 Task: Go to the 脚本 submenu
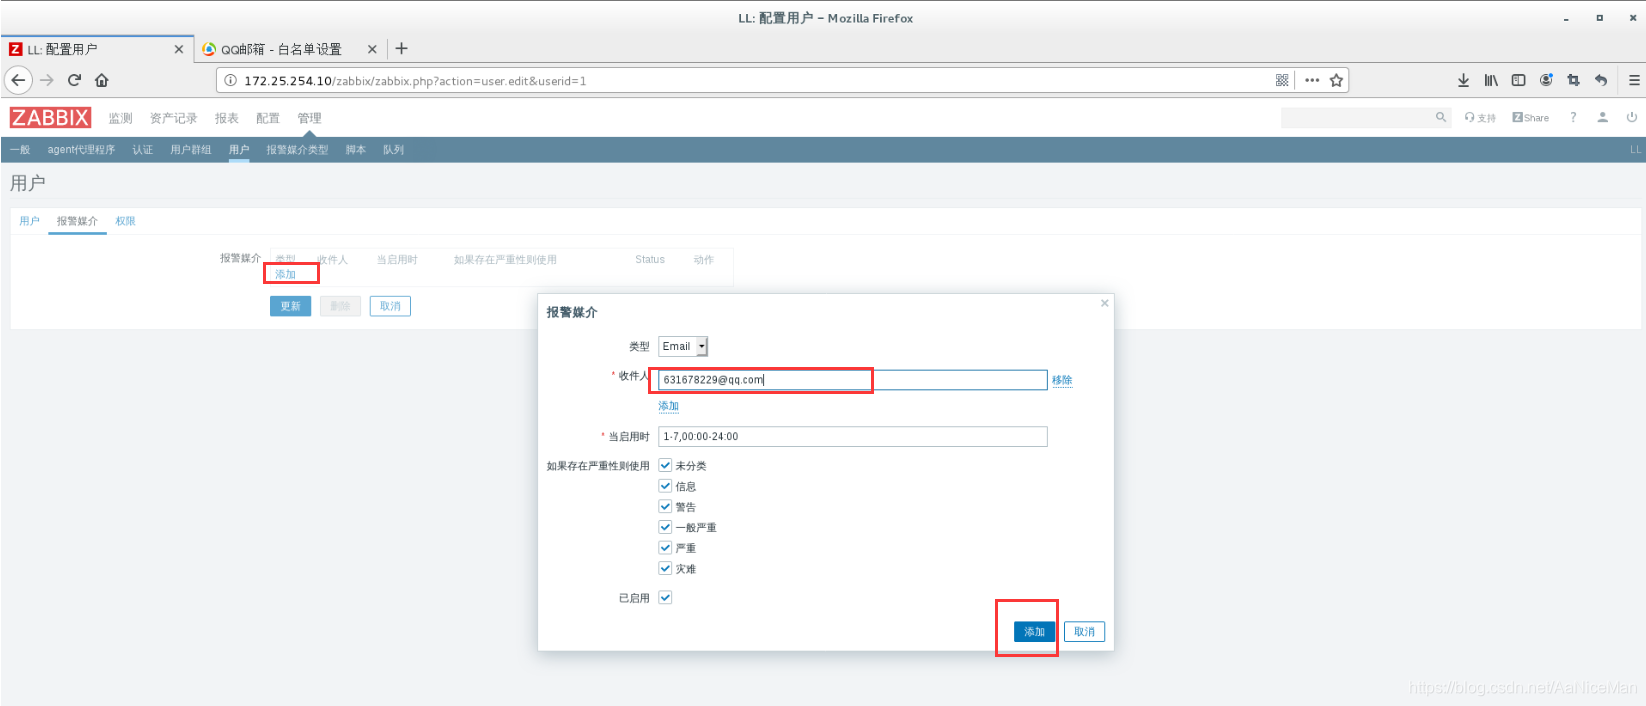click(x=356, y=150)
